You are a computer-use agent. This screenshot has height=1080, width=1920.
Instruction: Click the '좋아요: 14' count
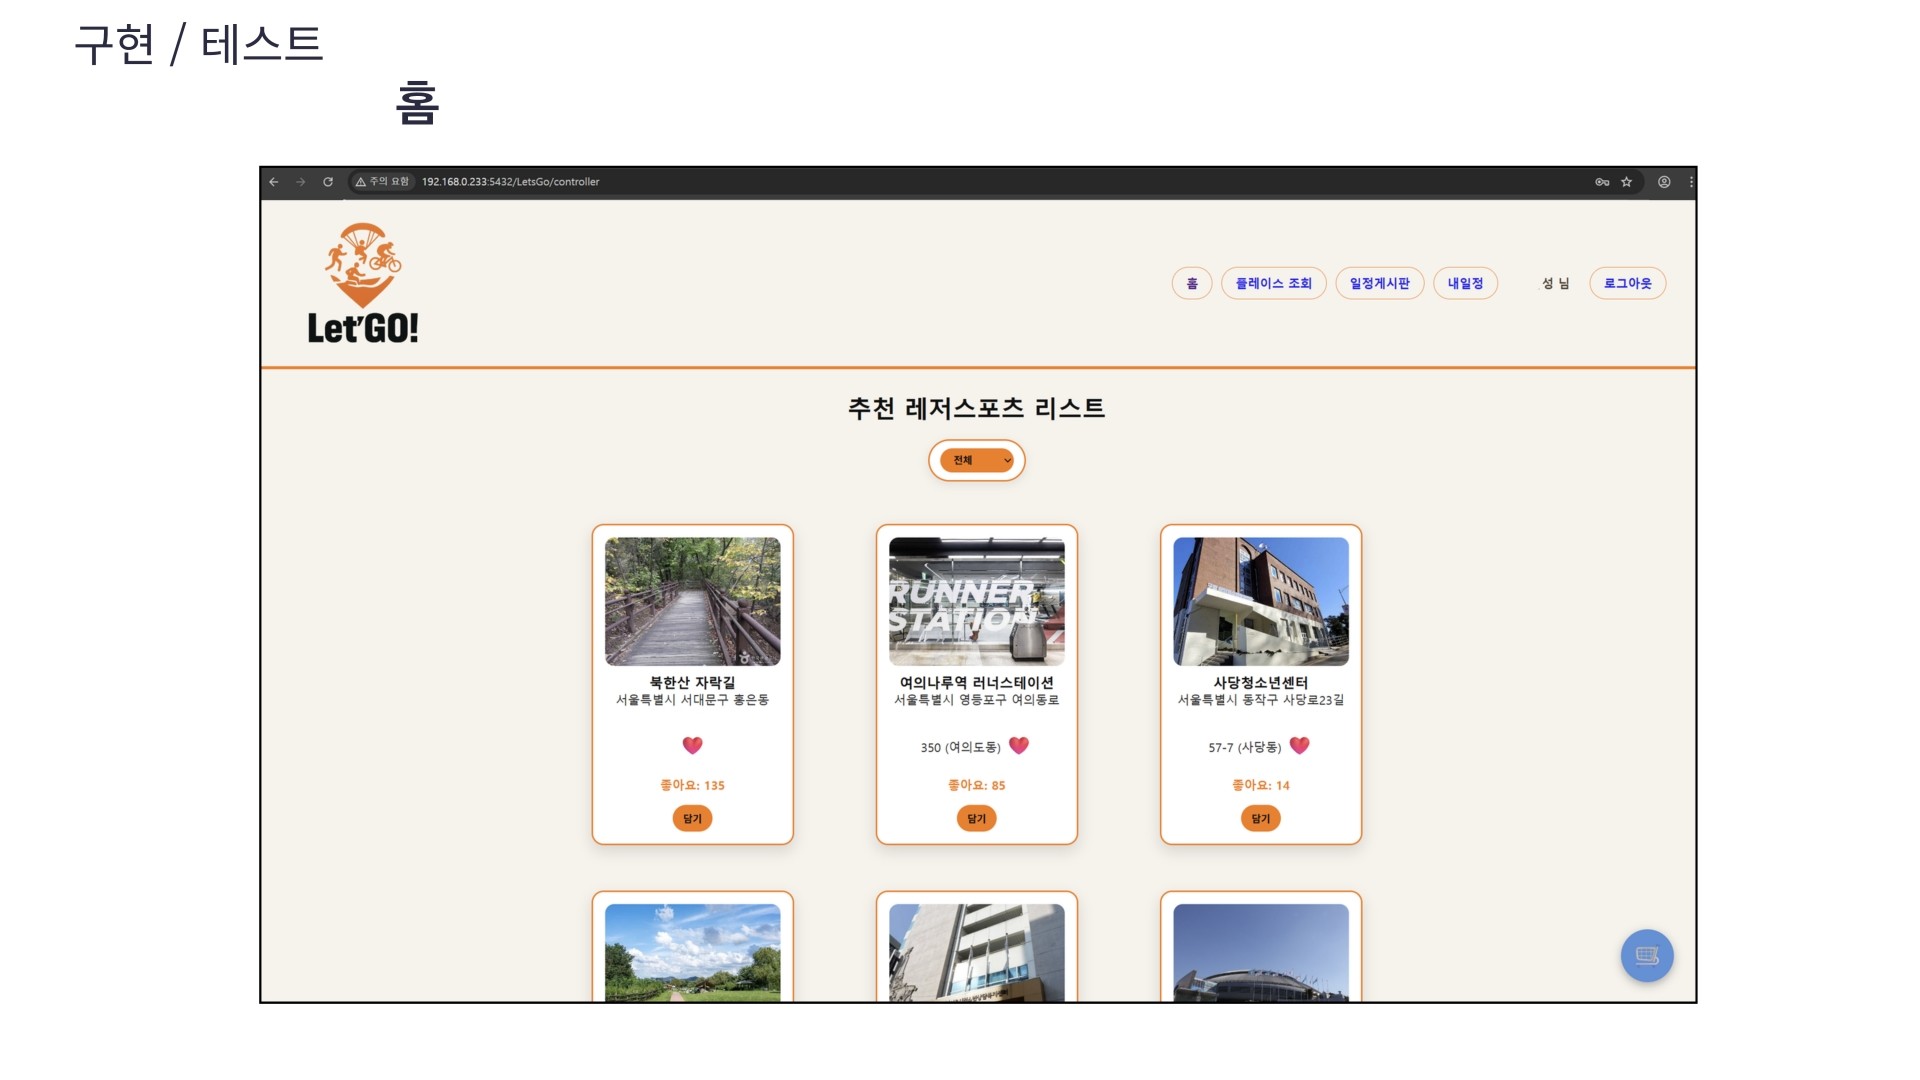tap(1261, 785)
